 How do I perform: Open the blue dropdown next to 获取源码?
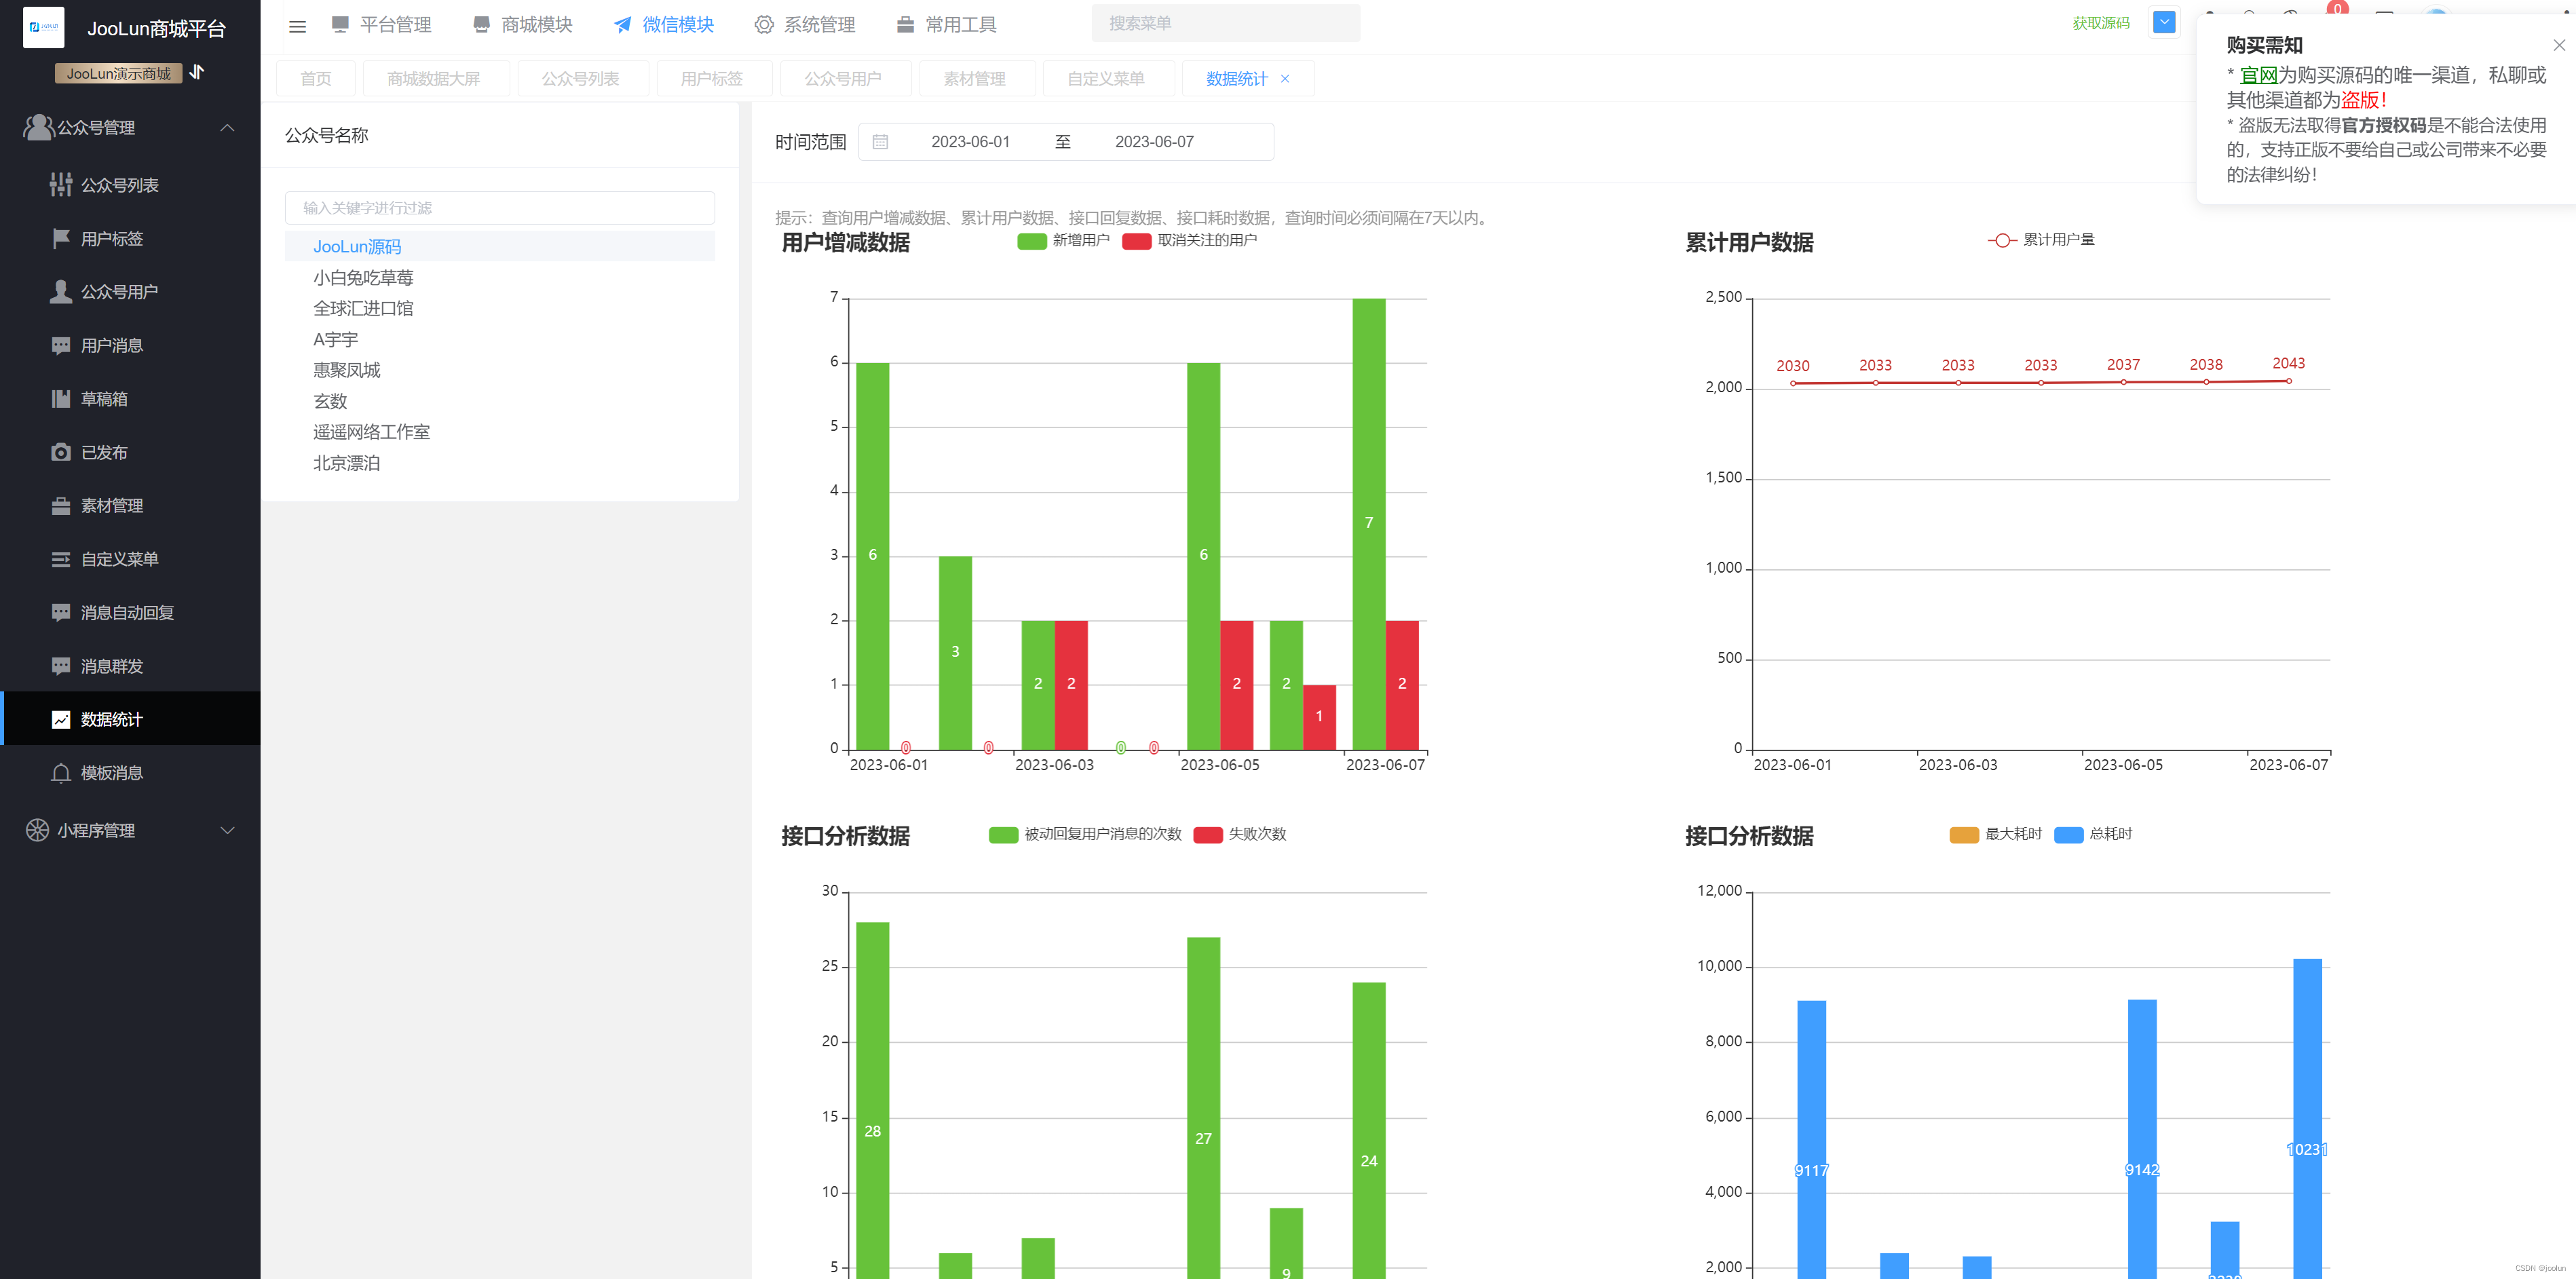click(2164, 23)
